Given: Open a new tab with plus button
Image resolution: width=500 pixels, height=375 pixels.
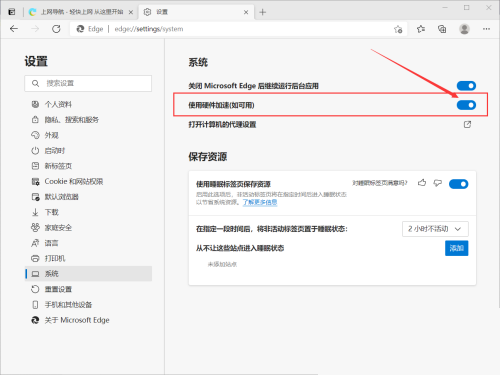Looking at the screenshot, I should click(x=263, y=12).
